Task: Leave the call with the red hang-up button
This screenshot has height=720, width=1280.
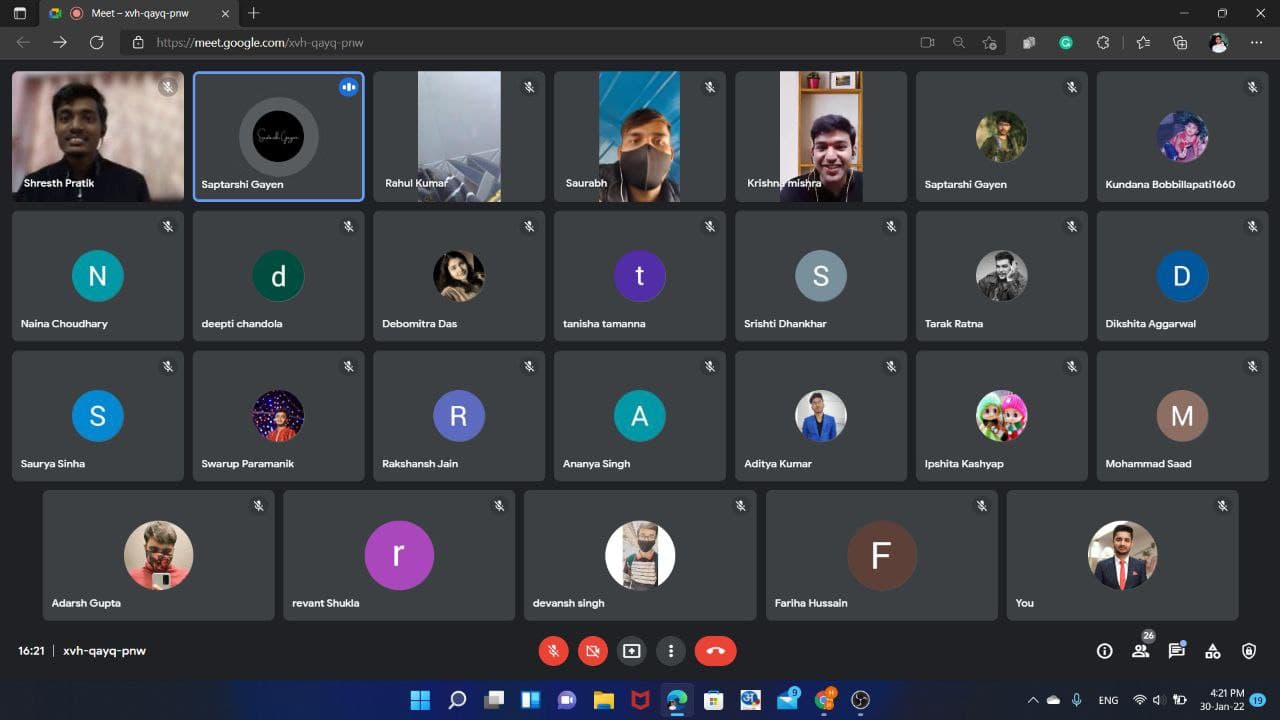Action: (x=715, y=651)
